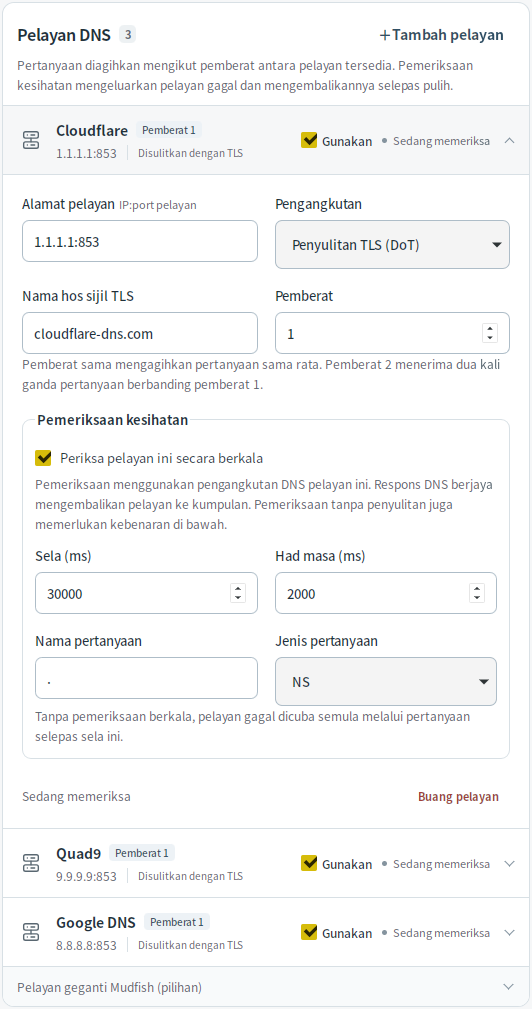Toggle Periksa pelayan ini secara berkala checkbox

(44, 458)
